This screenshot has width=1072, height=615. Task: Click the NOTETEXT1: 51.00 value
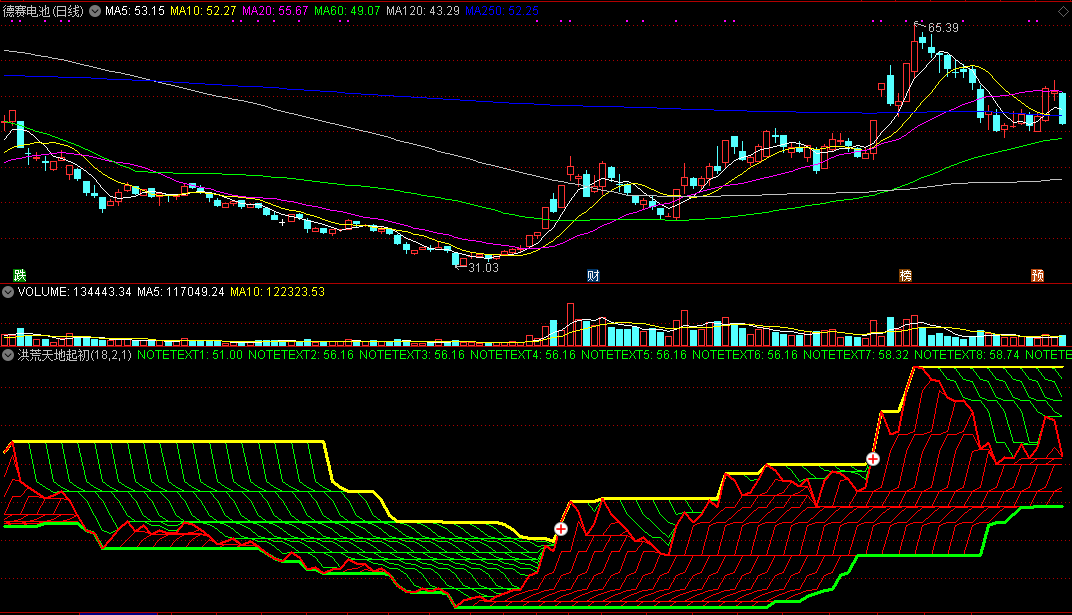[190, 355]
